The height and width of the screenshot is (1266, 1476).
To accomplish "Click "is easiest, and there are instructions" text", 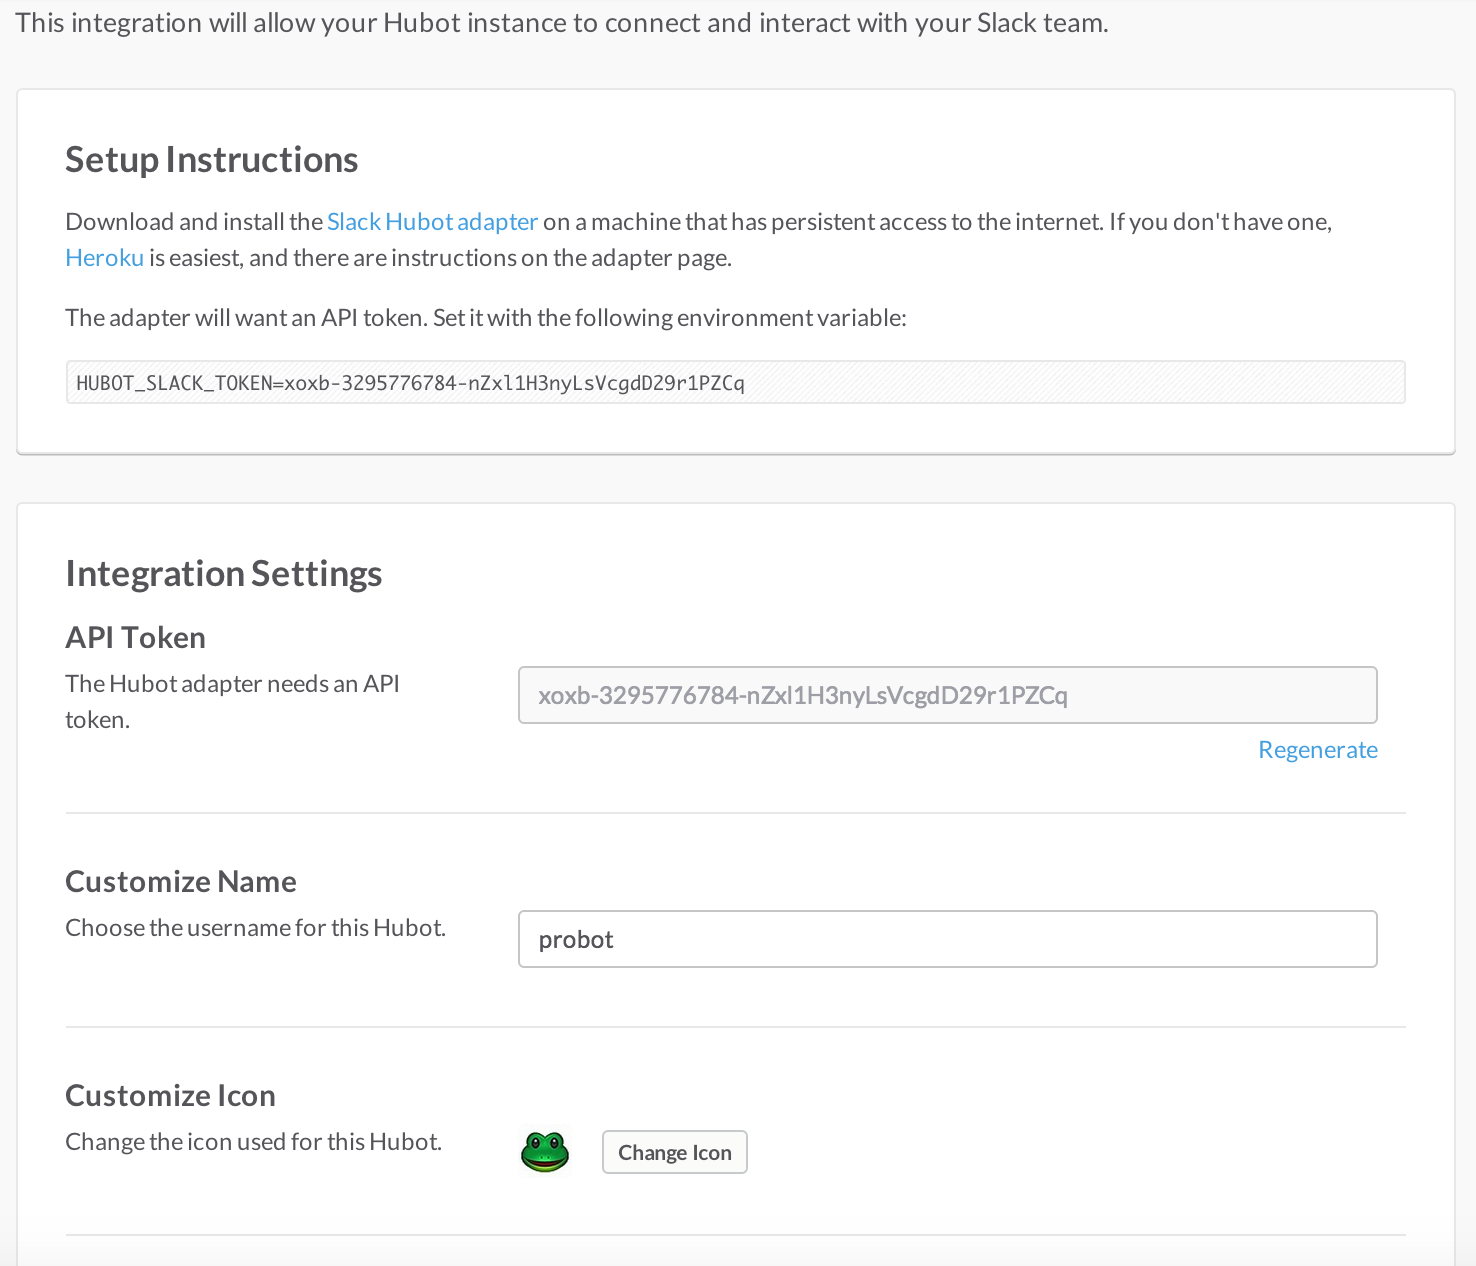I will [x=440, y=258].
